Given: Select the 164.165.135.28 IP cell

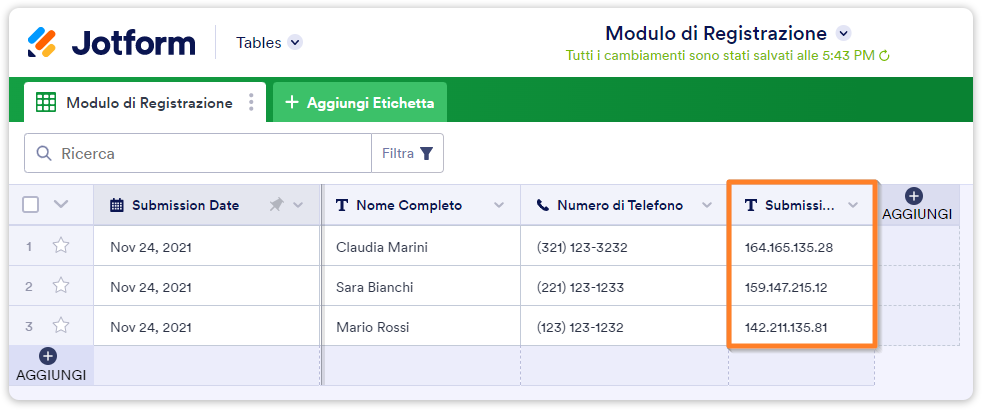Looking at the screenshot, I should [789, 246].
